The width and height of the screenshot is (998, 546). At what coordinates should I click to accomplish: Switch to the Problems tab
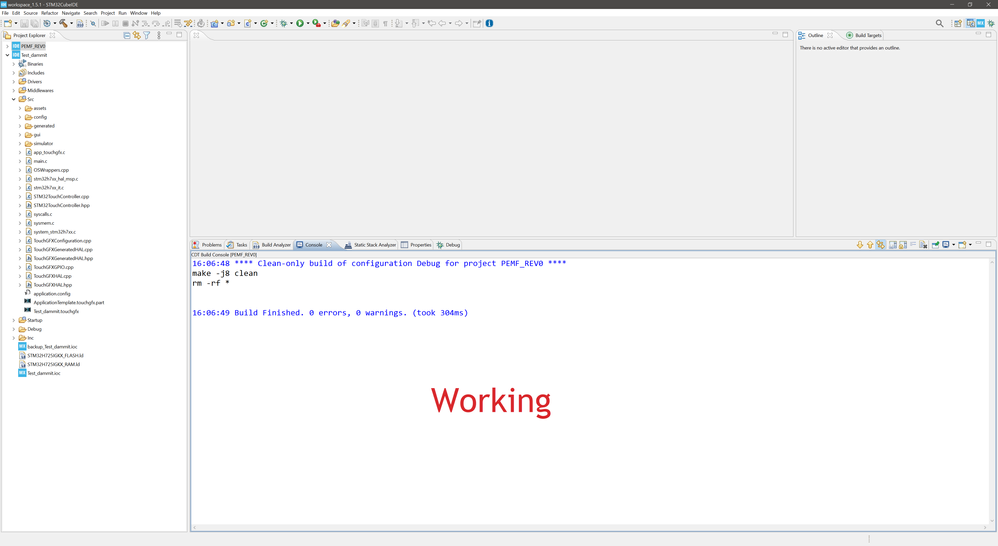[x=207, y=244]
